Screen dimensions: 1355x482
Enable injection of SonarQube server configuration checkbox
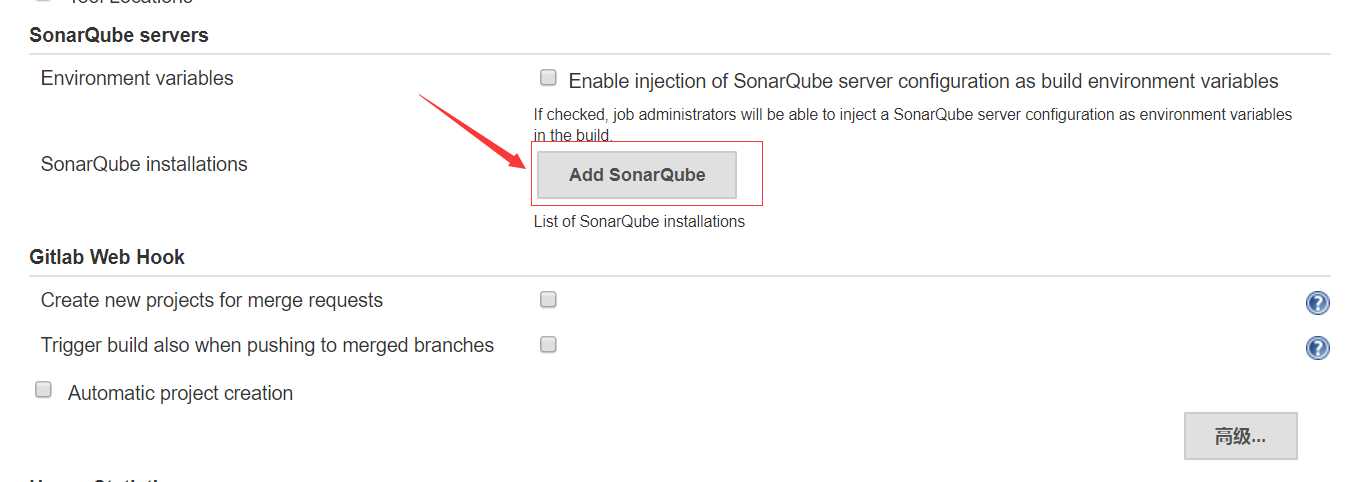[x=548, y=78]
